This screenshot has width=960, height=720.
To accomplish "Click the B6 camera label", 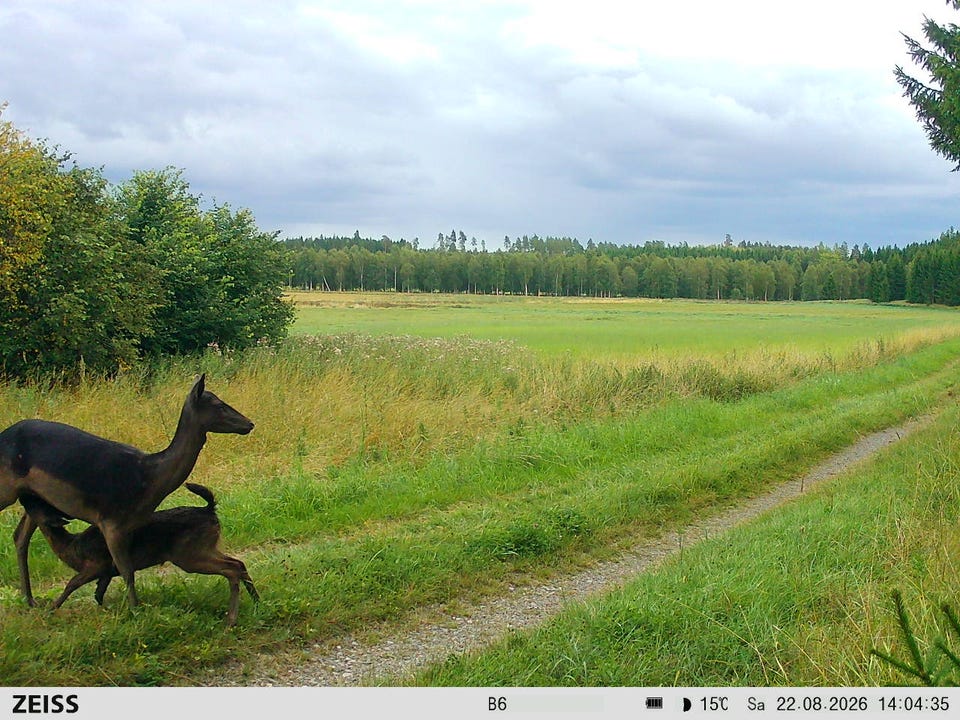I will coord(497,704).
